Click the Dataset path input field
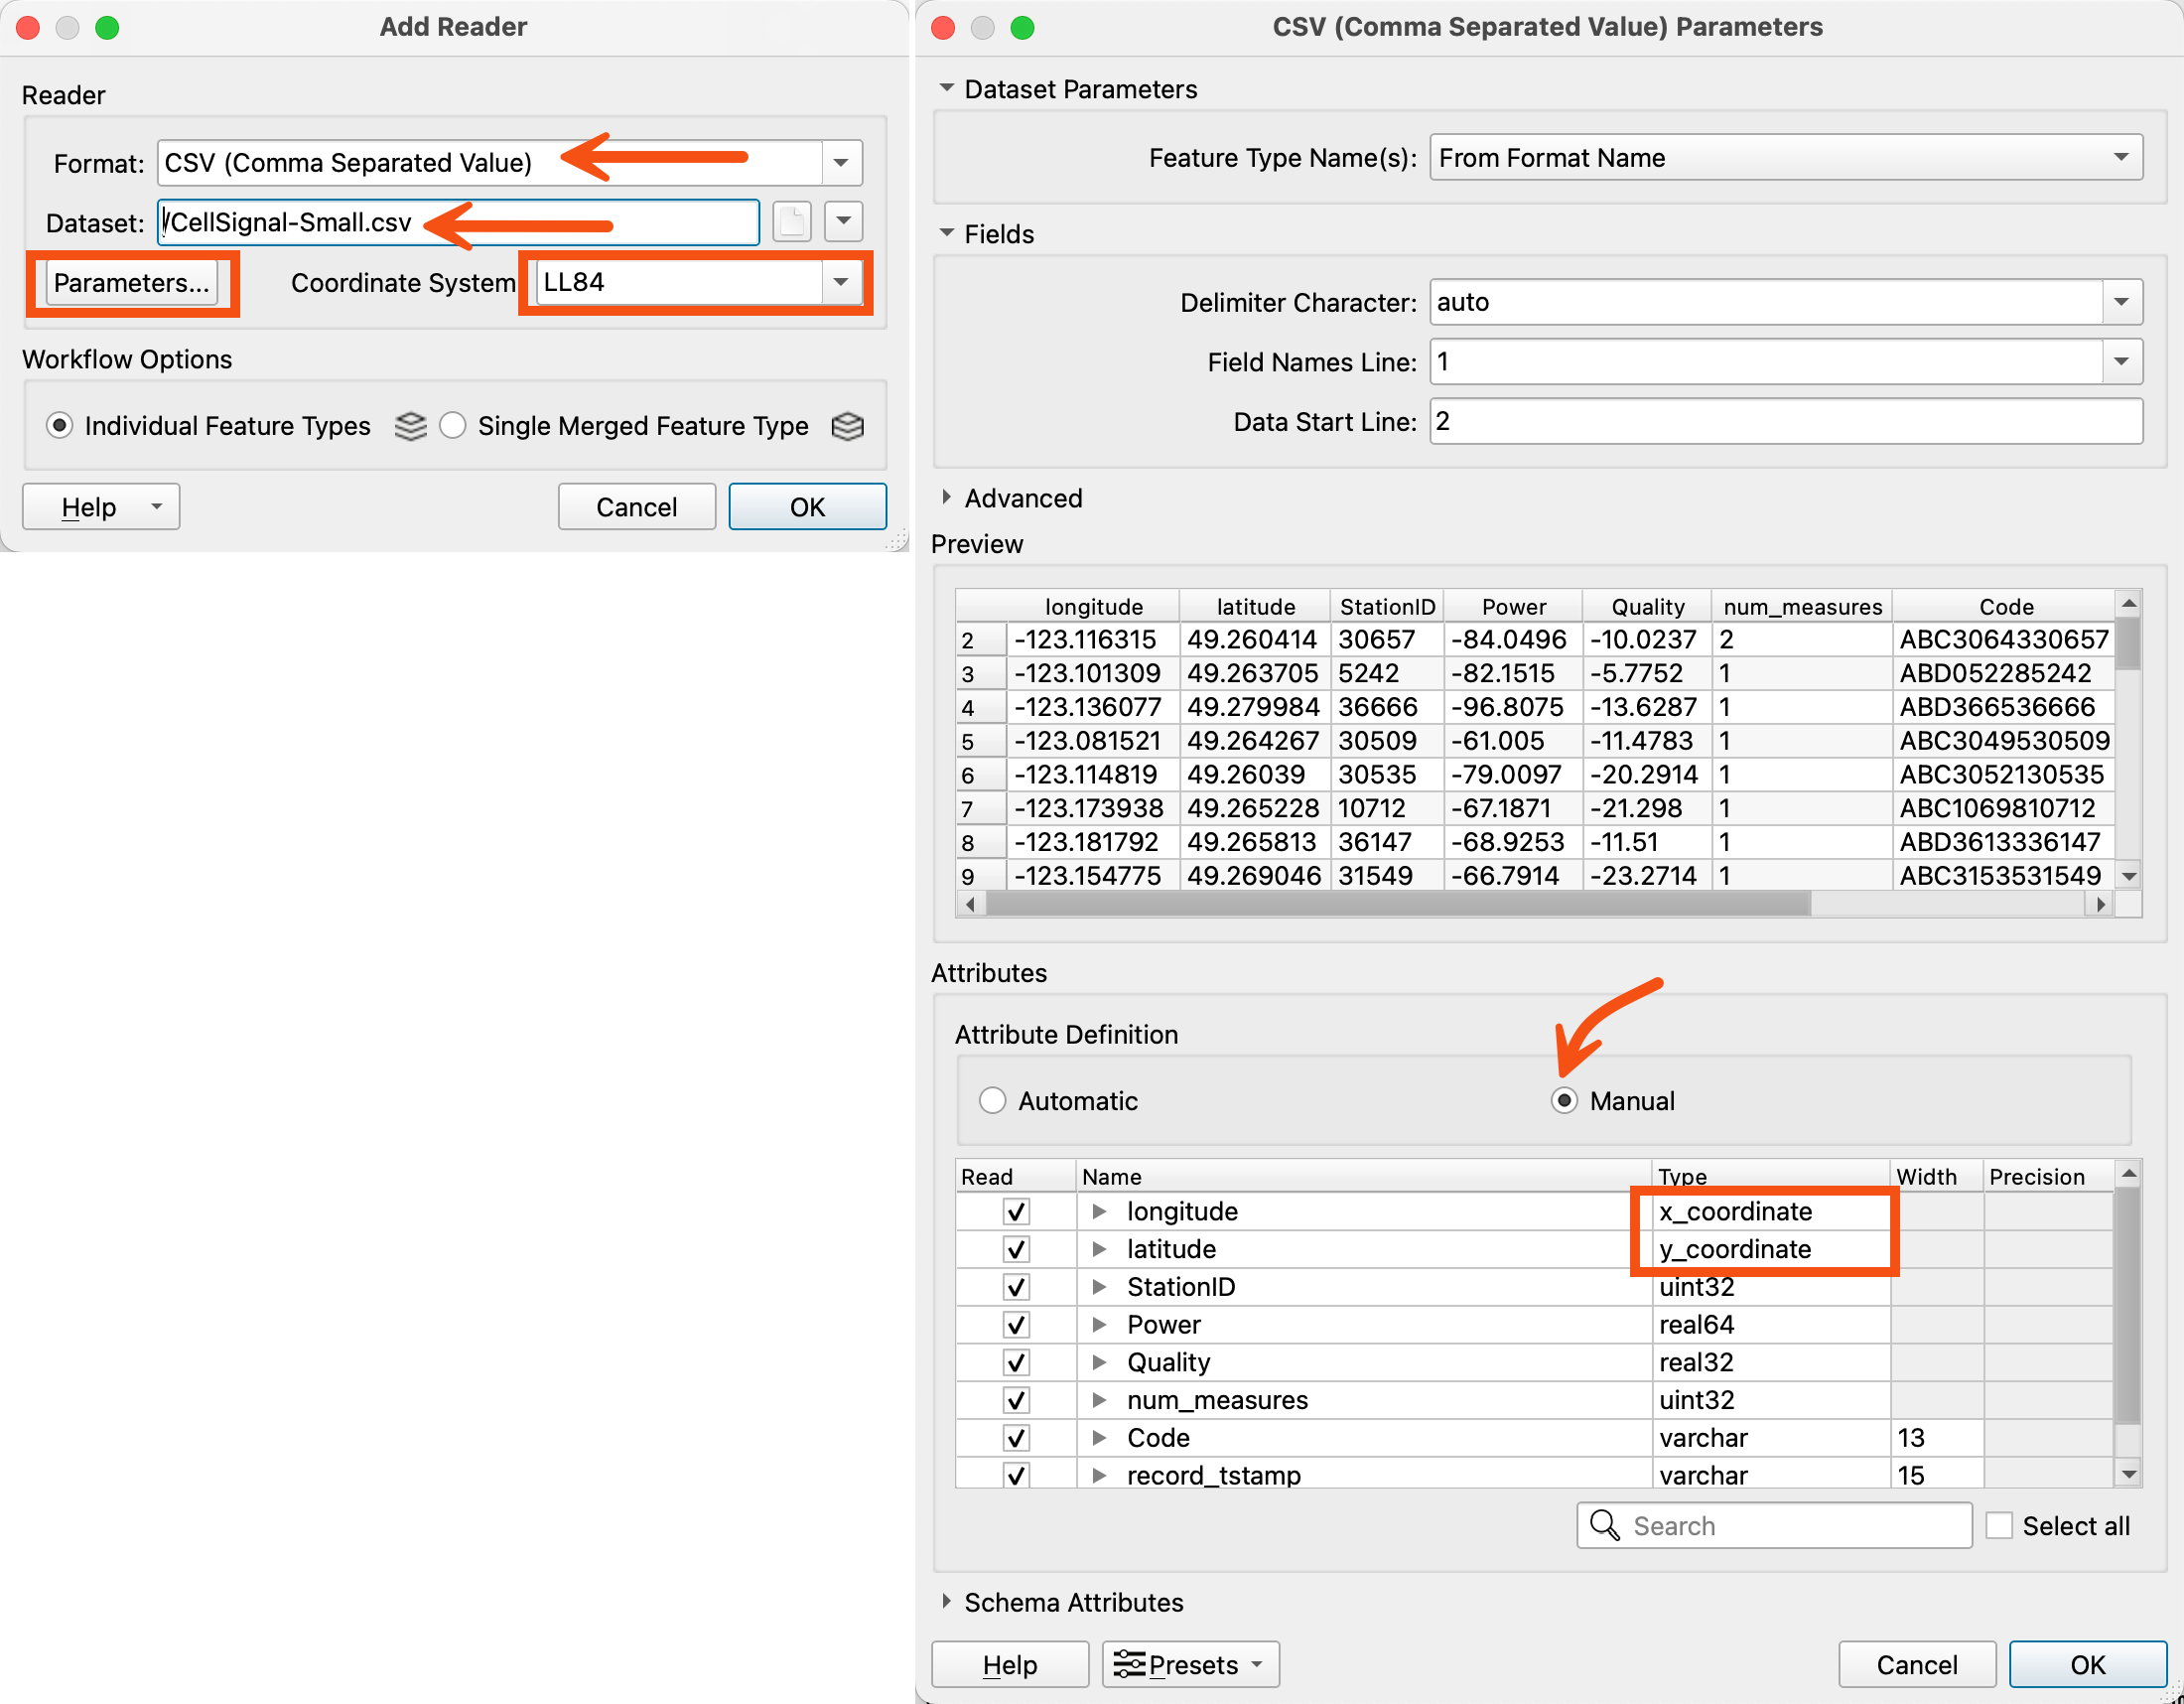The height and width of the screenshot is (1704, 2184). pos(458,222)
